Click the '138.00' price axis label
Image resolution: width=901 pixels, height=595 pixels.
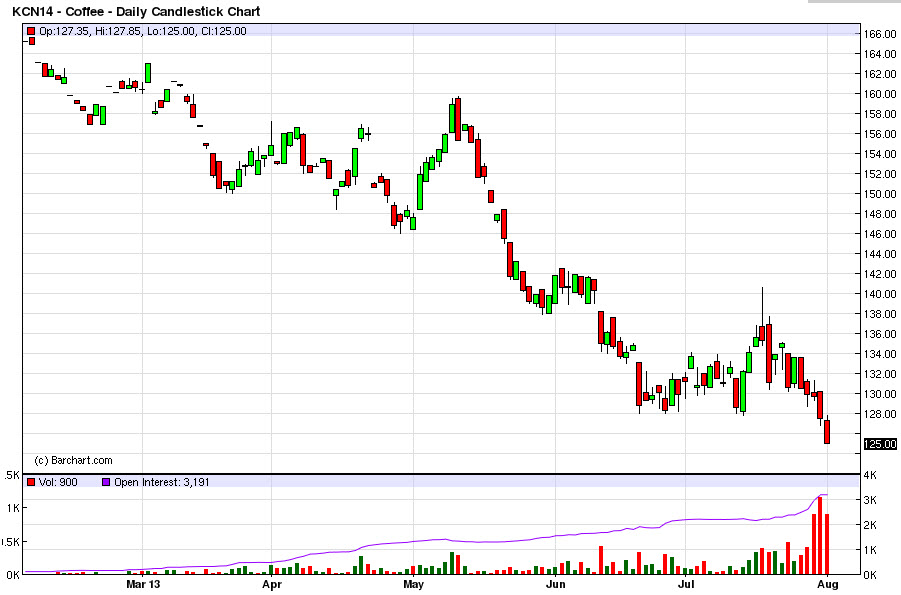[x=880, y=314]
